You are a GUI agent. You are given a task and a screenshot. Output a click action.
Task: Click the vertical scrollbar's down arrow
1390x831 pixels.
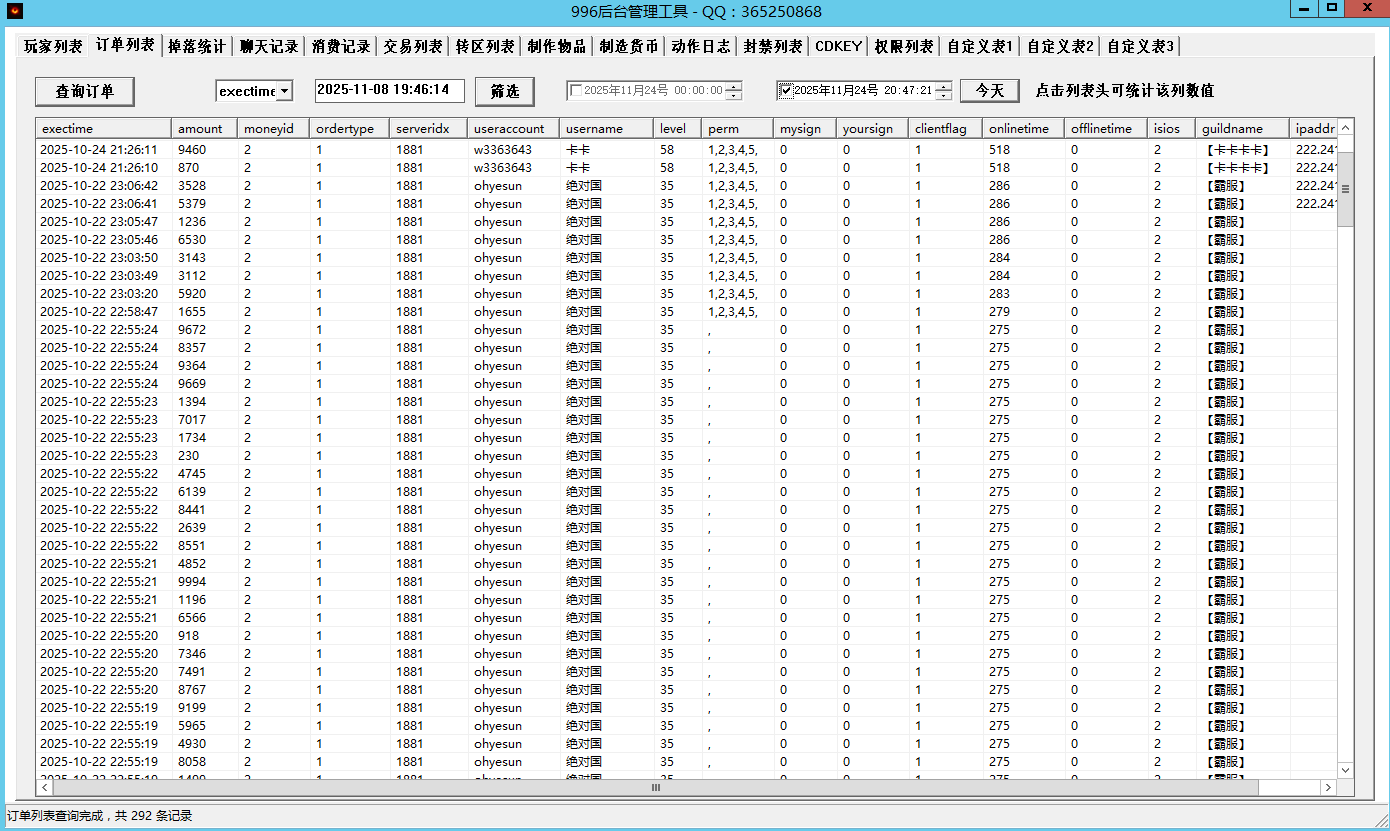coord(1345,769)
